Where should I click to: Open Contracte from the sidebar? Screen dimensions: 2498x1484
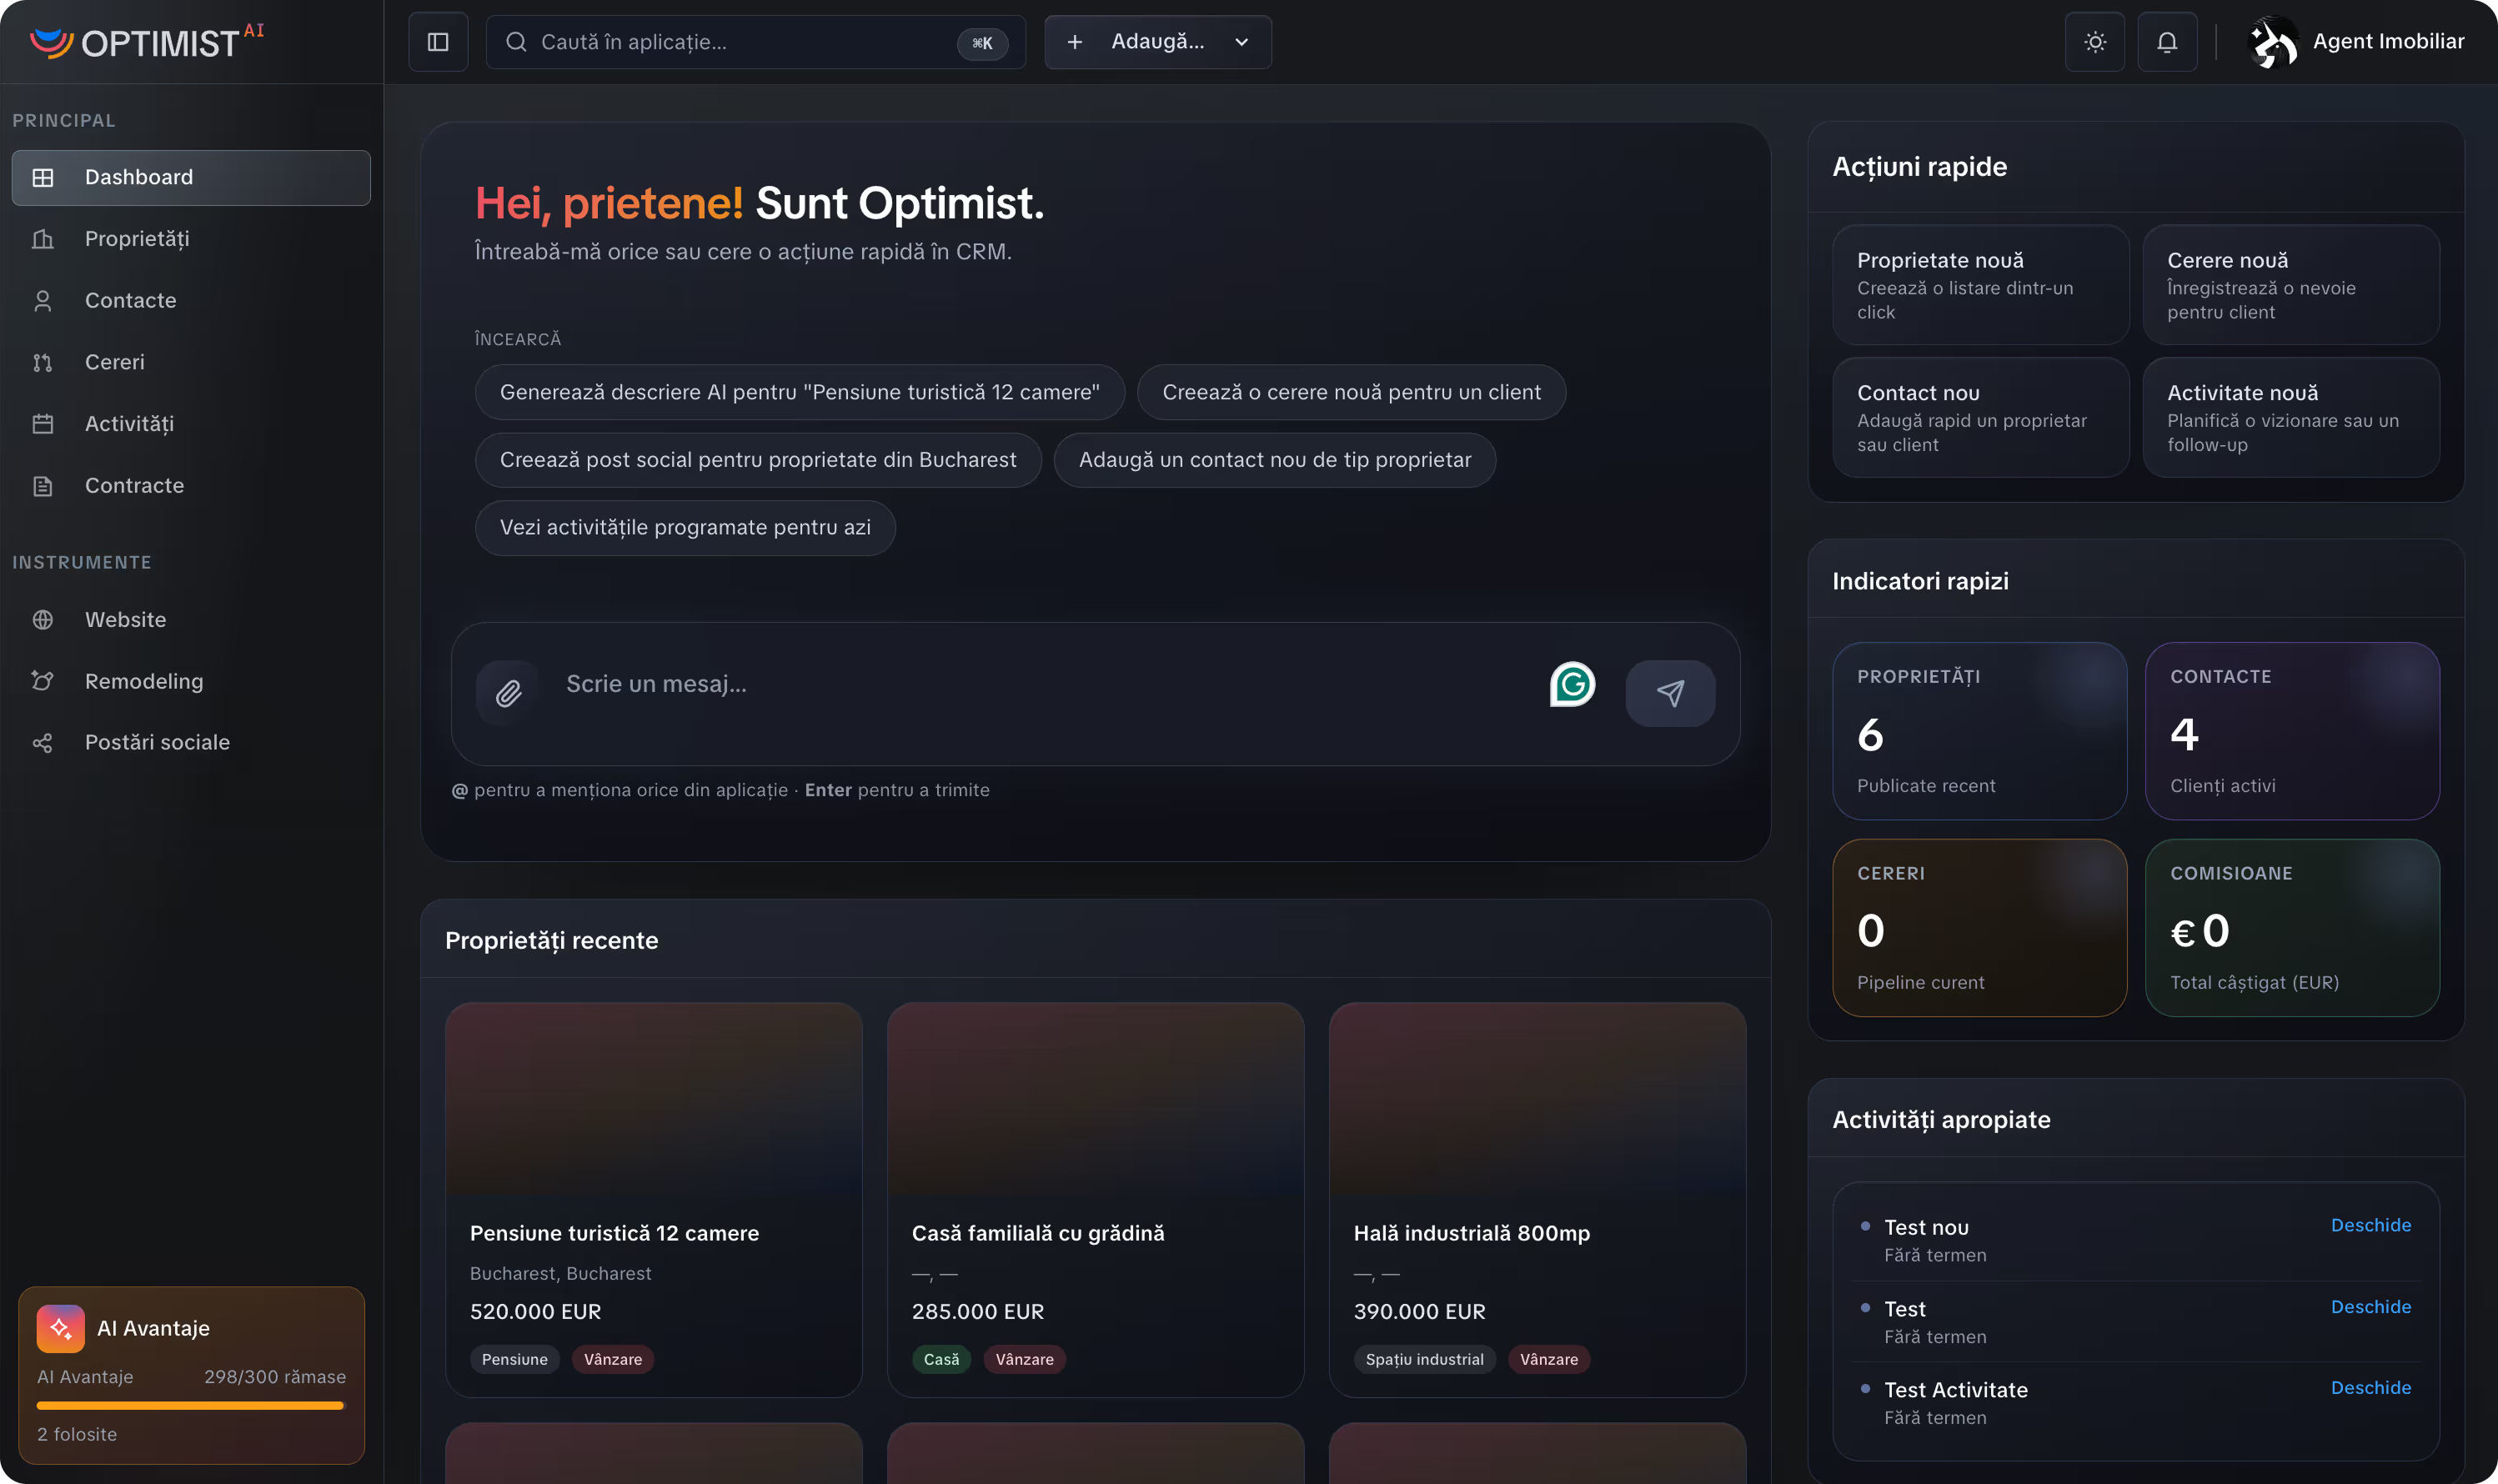[134, 486]
